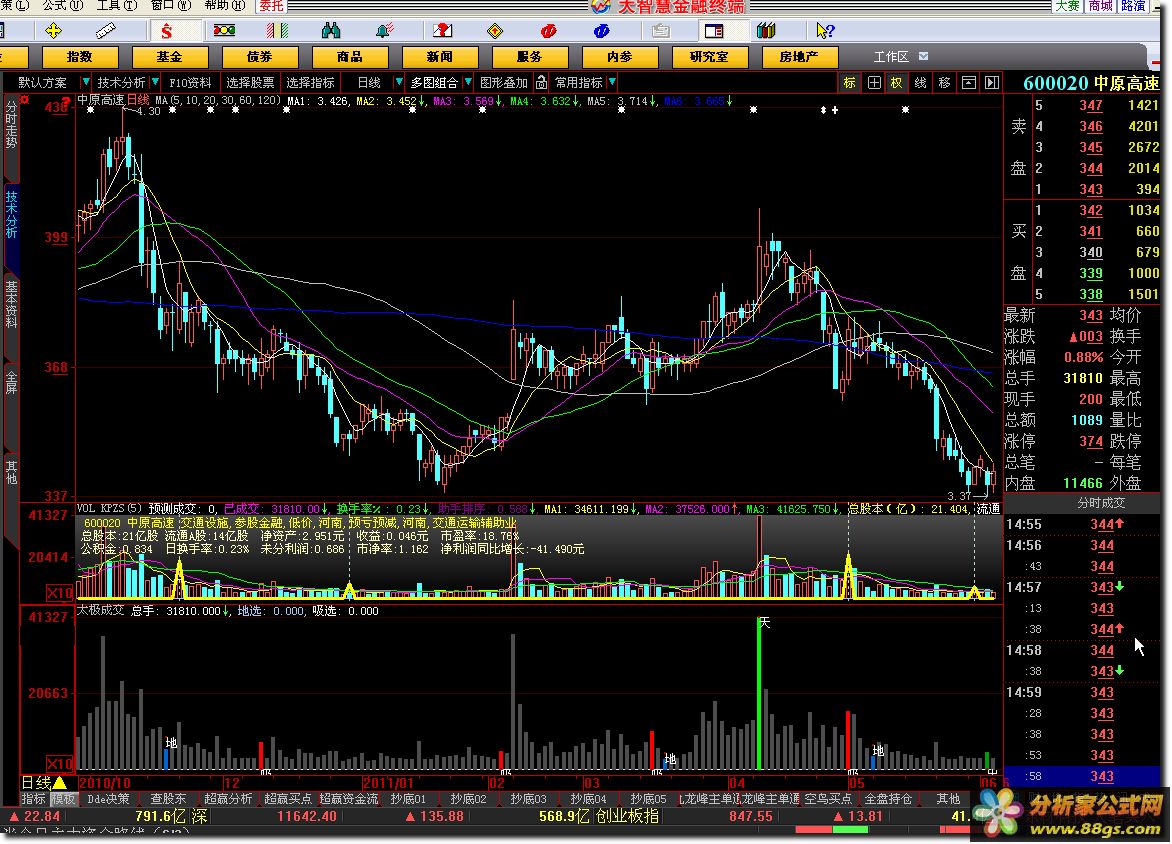Click the red dollar sign icon
Image resolution: width=1172 pixels, height=844 pixels.
click(x=167, y=31)
